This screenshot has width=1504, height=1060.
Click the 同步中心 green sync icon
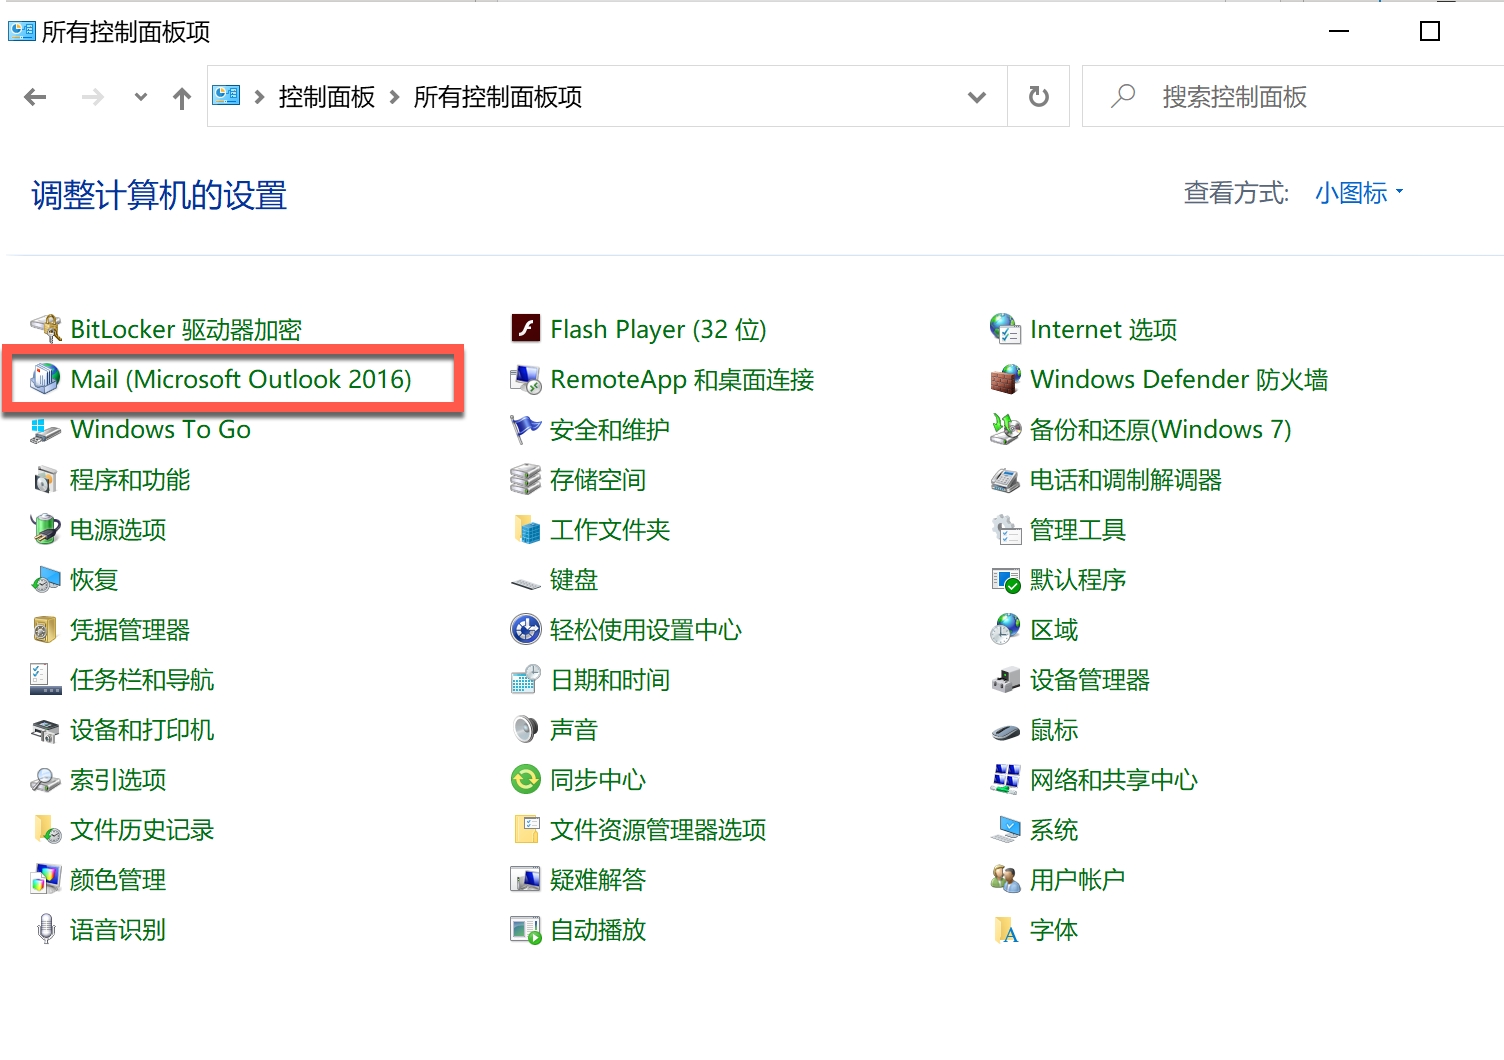point(526,780)
